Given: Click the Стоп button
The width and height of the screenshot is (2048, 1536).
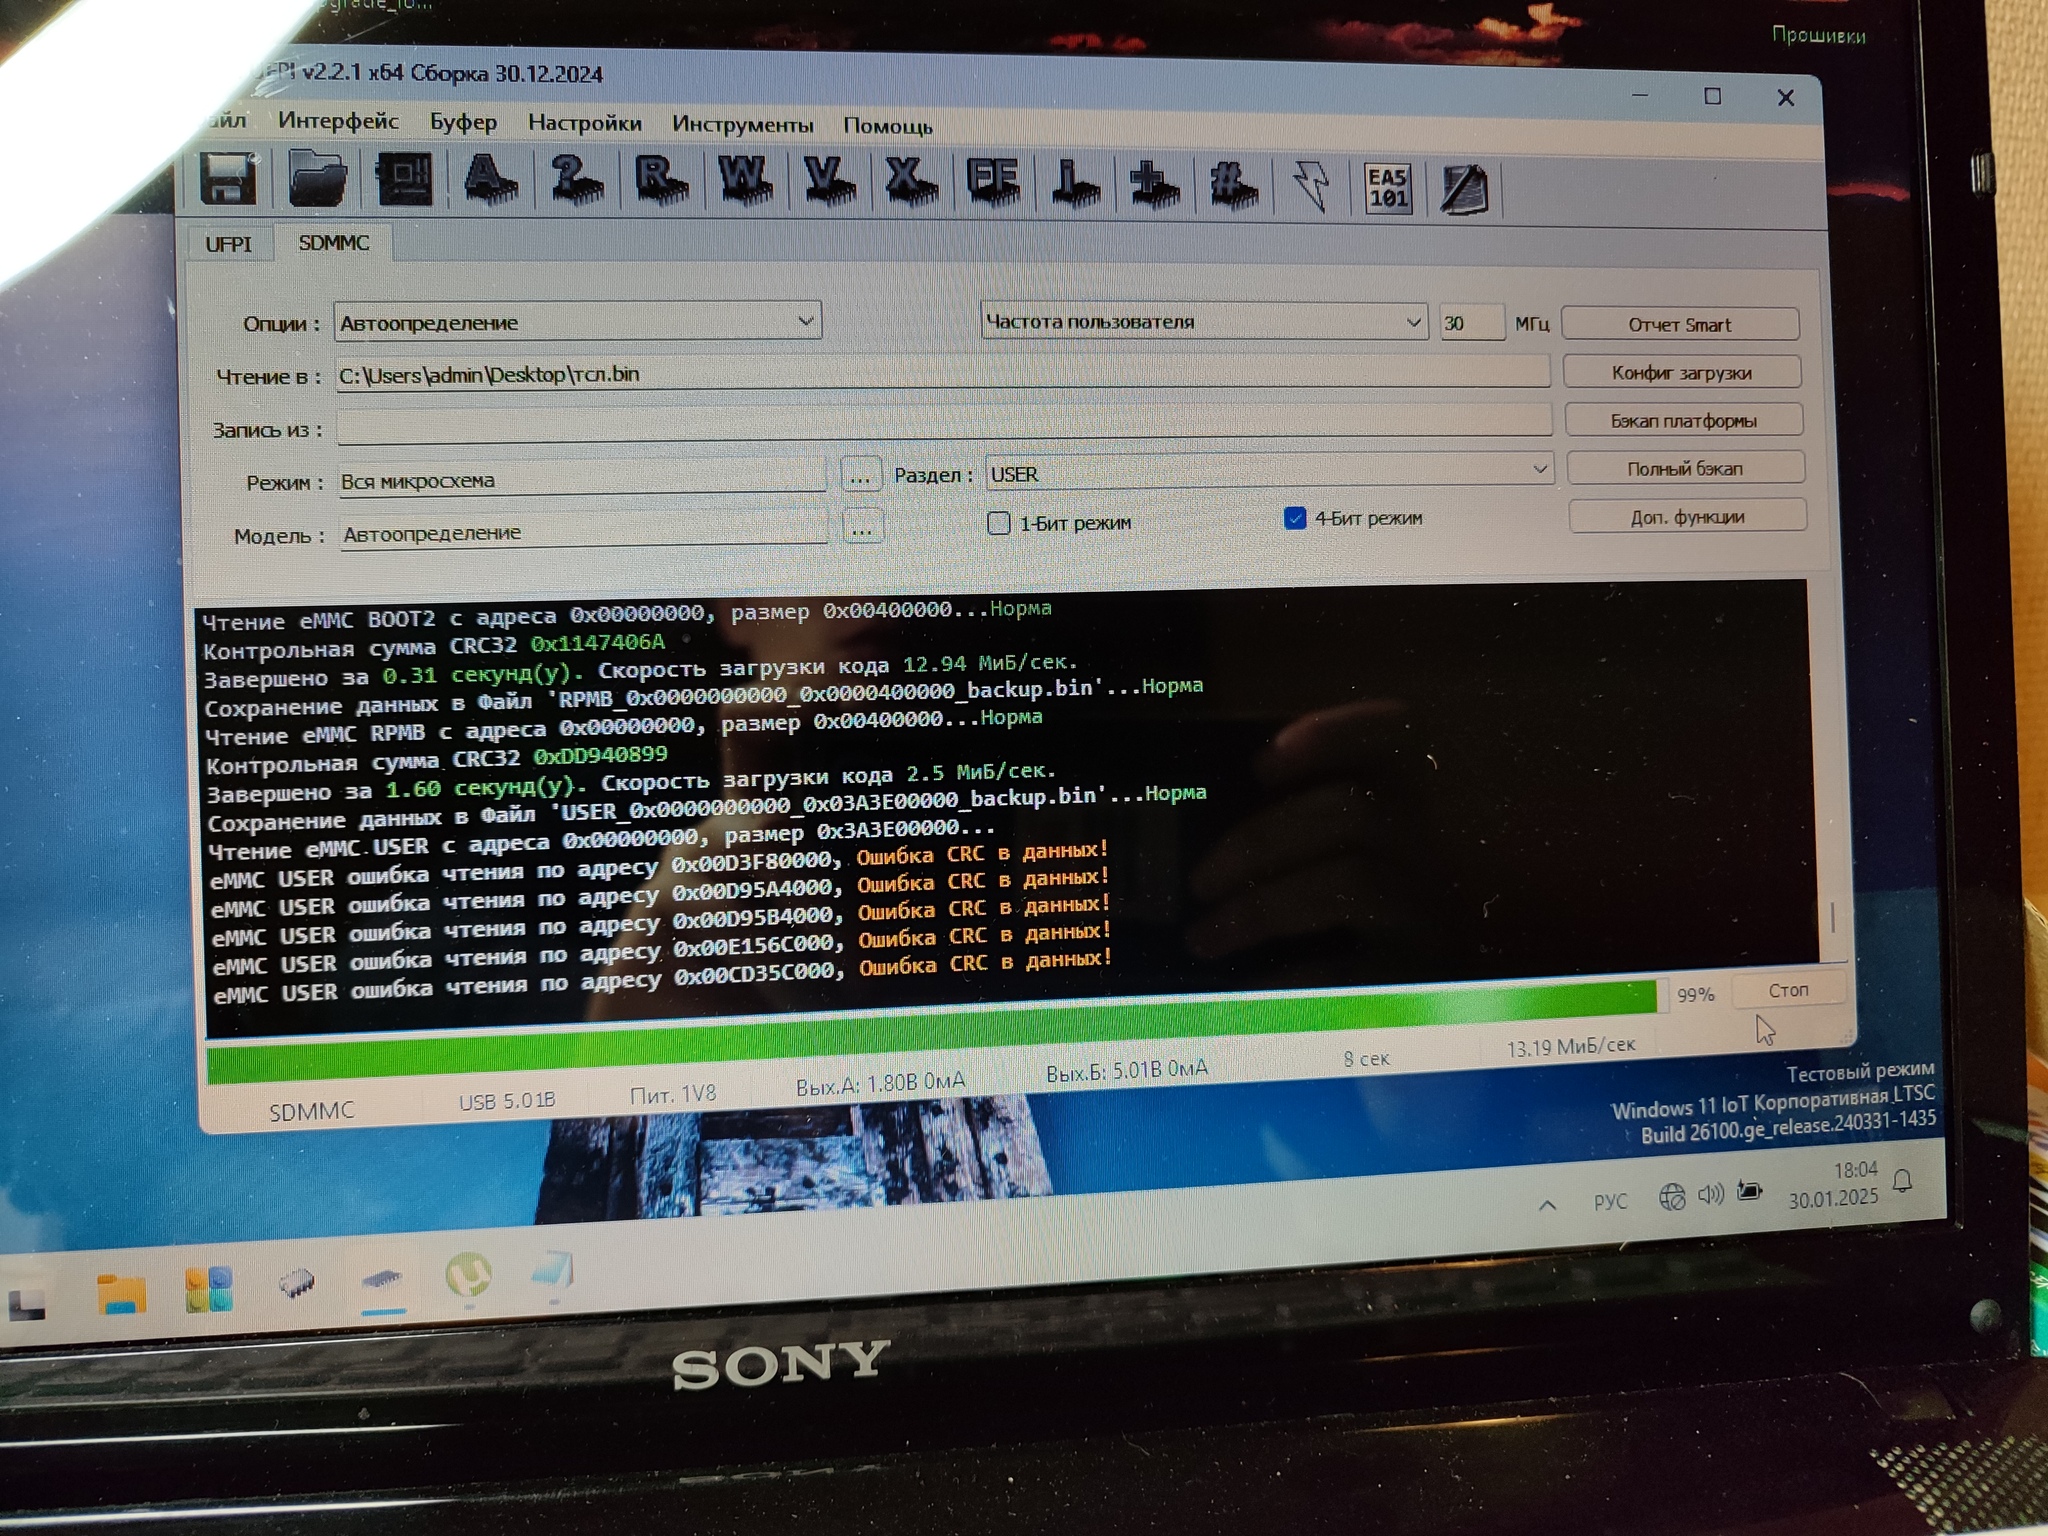Looking at the screenshot, I should (1788, 989).
